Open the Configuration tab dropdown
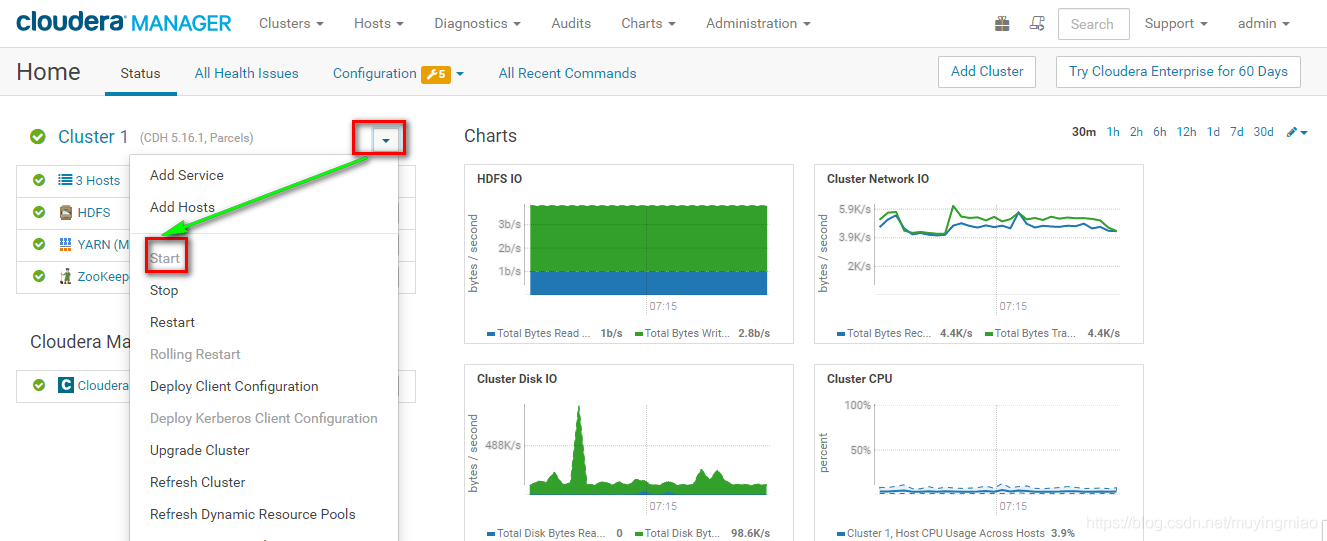This screenshot has width=1327, height=541. pos(460,74)
